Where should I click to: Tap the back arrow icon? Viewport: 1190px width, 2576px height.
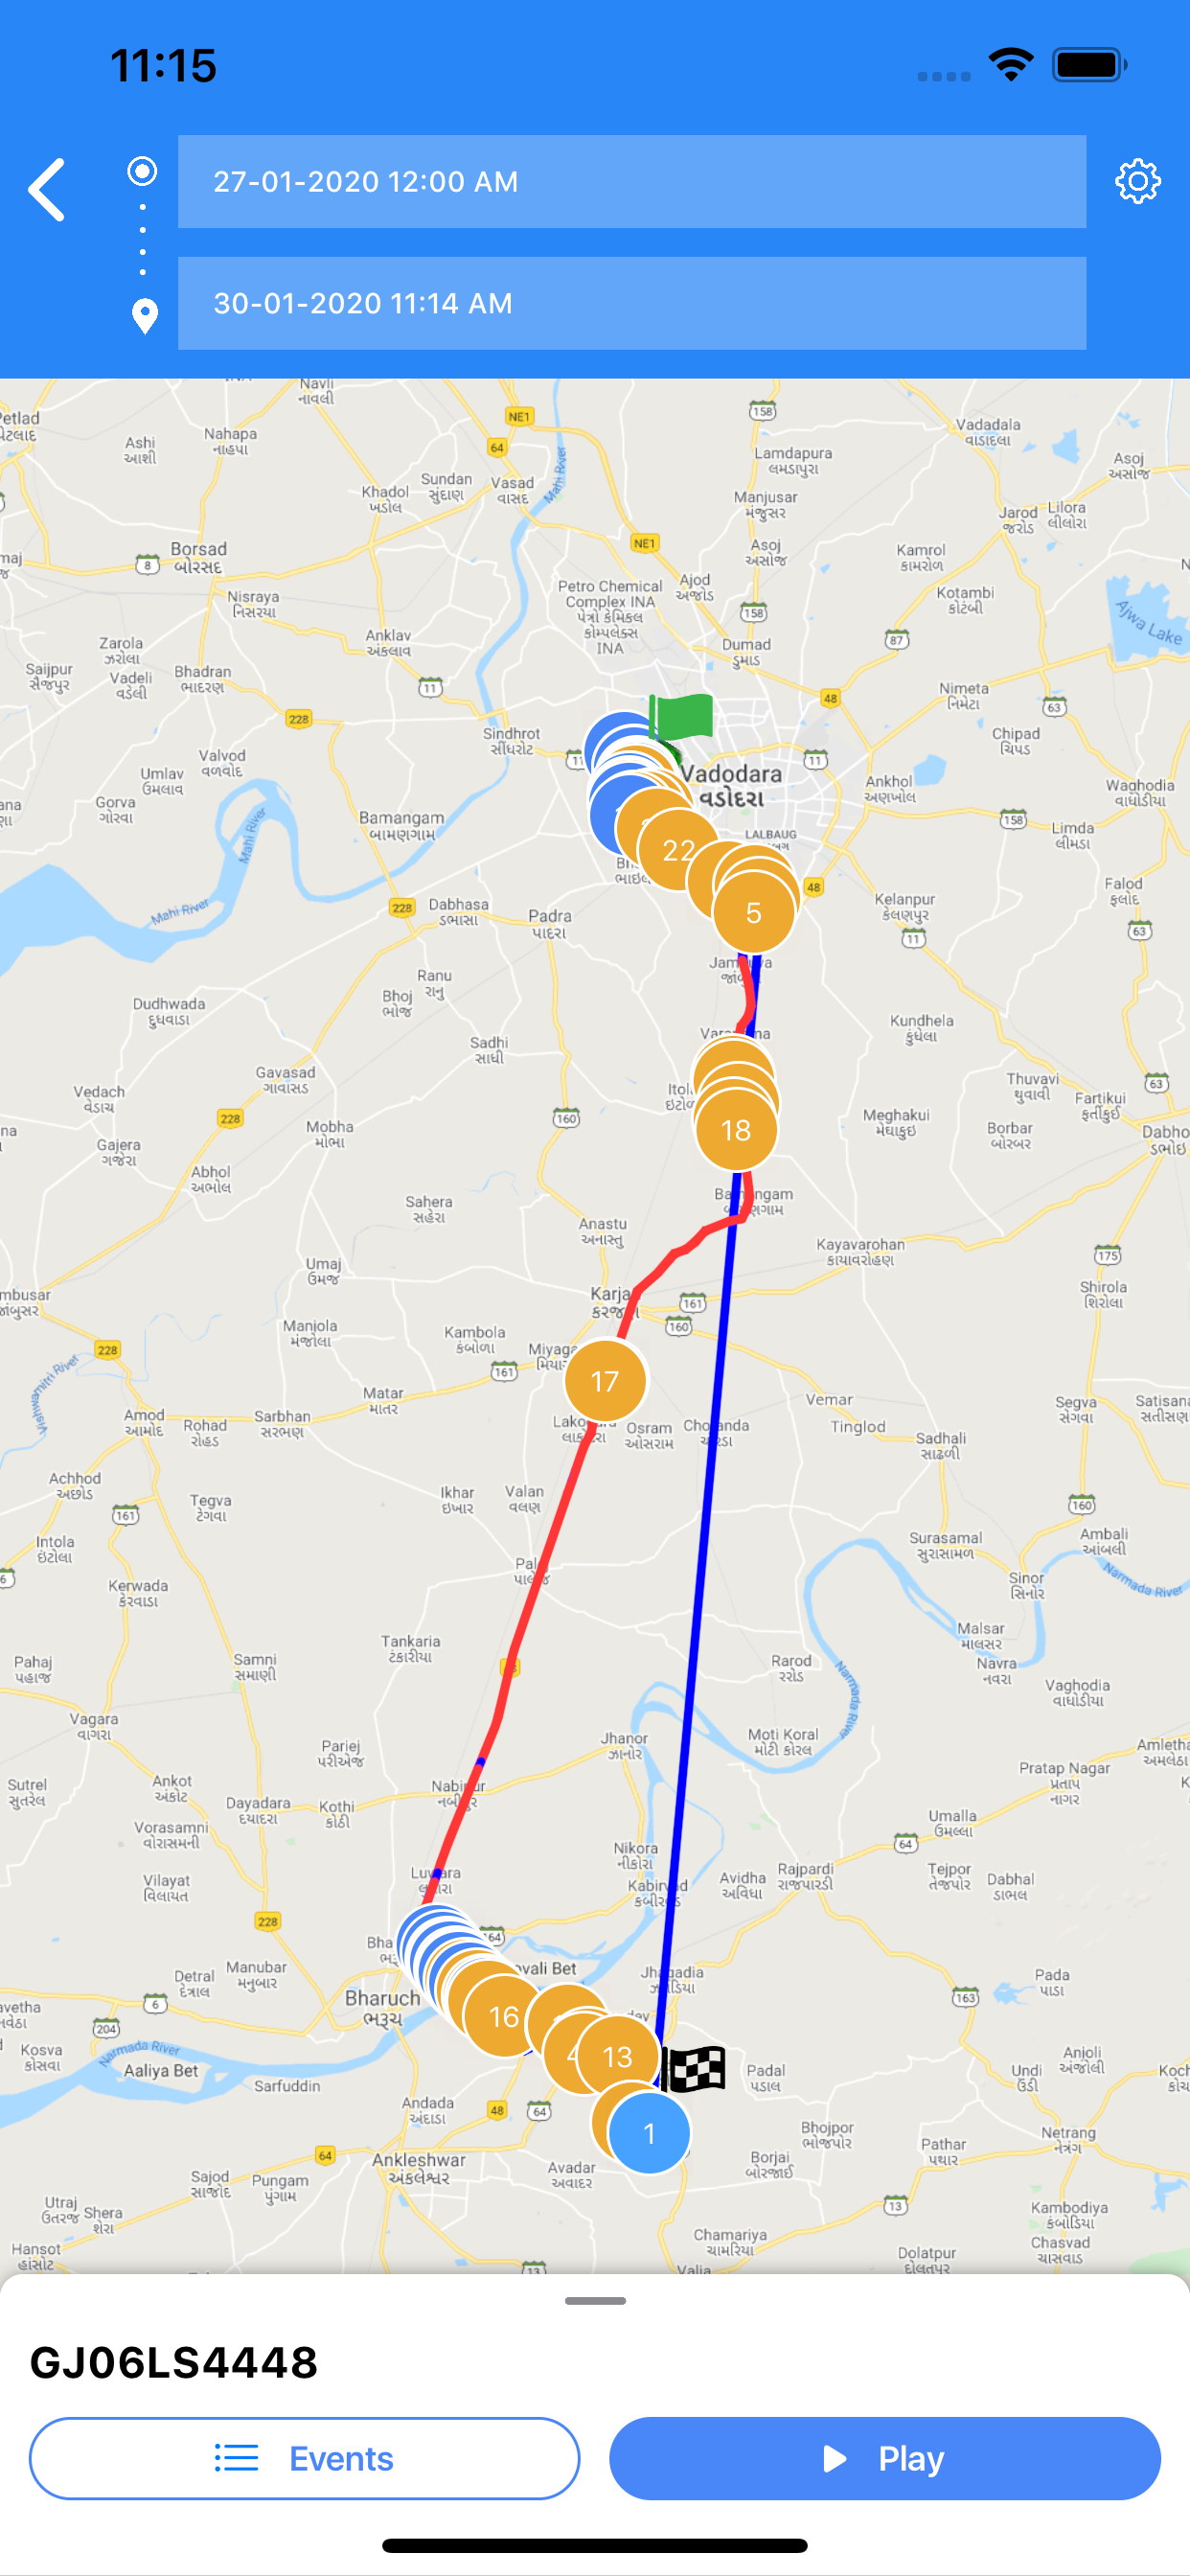(47, 189)
